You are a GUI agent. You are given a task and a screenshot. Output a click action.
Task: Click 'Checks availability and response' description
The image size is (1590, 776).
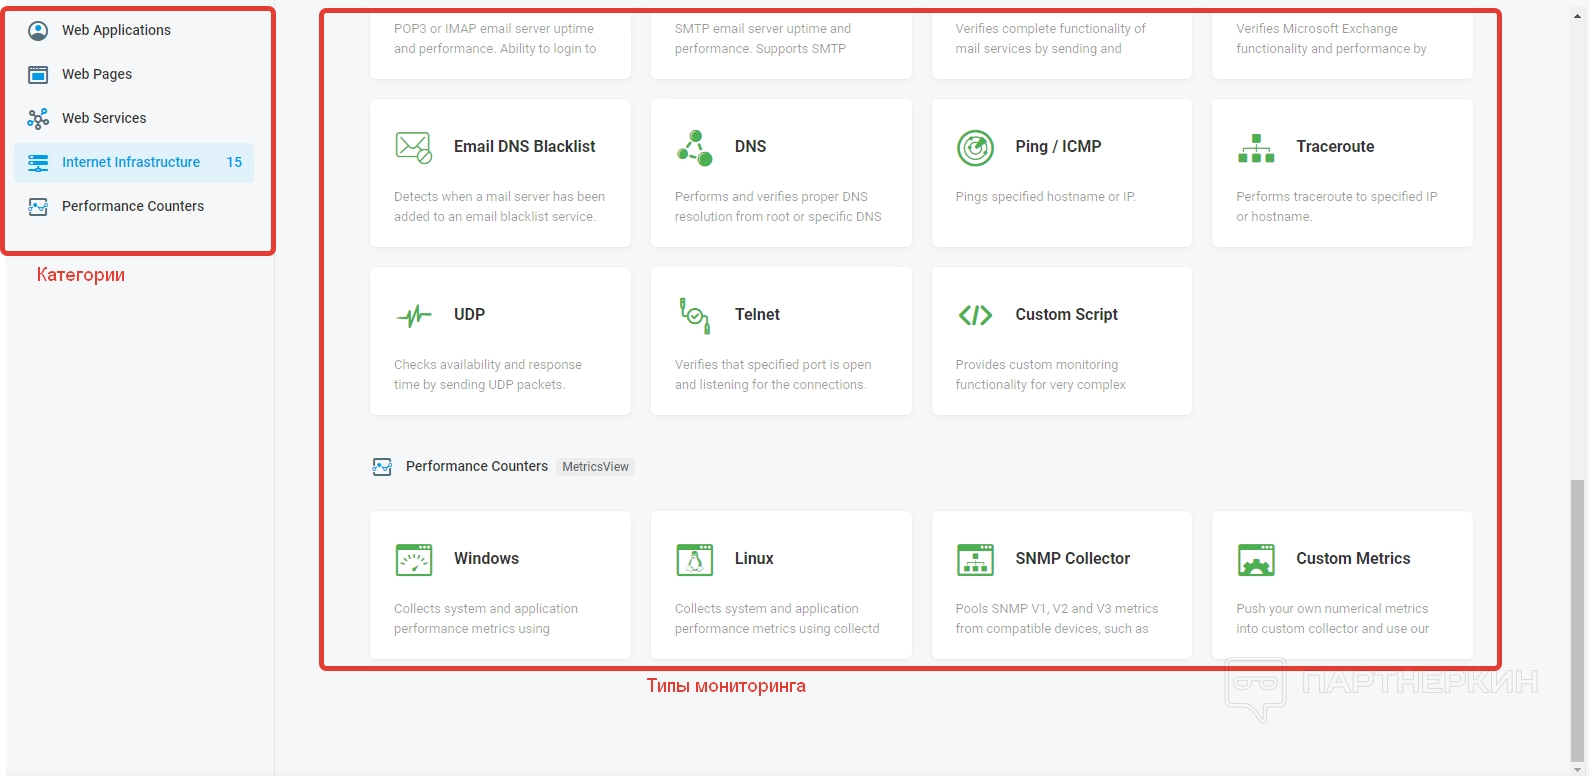point(488,374)
